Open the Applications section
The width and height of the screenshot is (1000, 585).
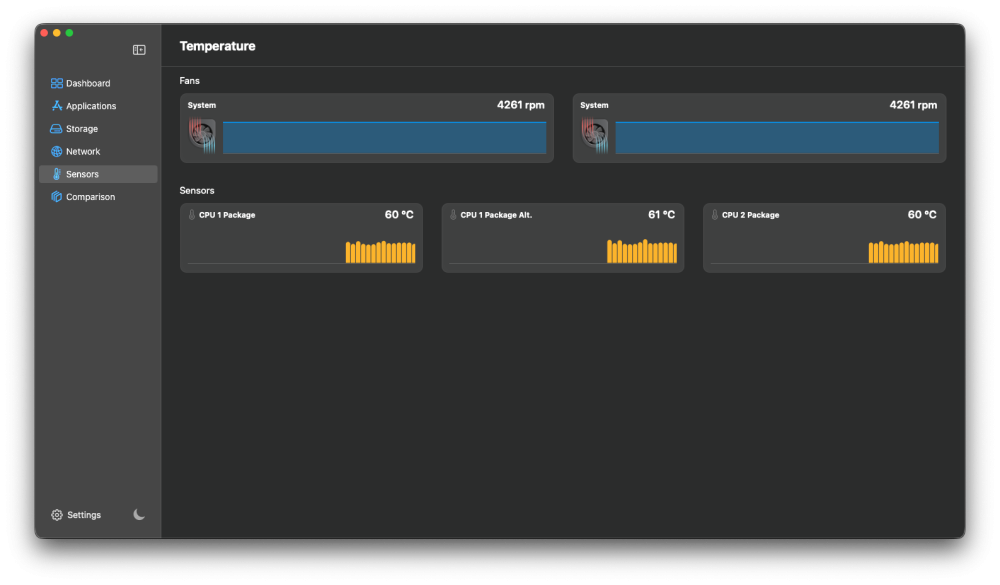[x=98, y=106]
